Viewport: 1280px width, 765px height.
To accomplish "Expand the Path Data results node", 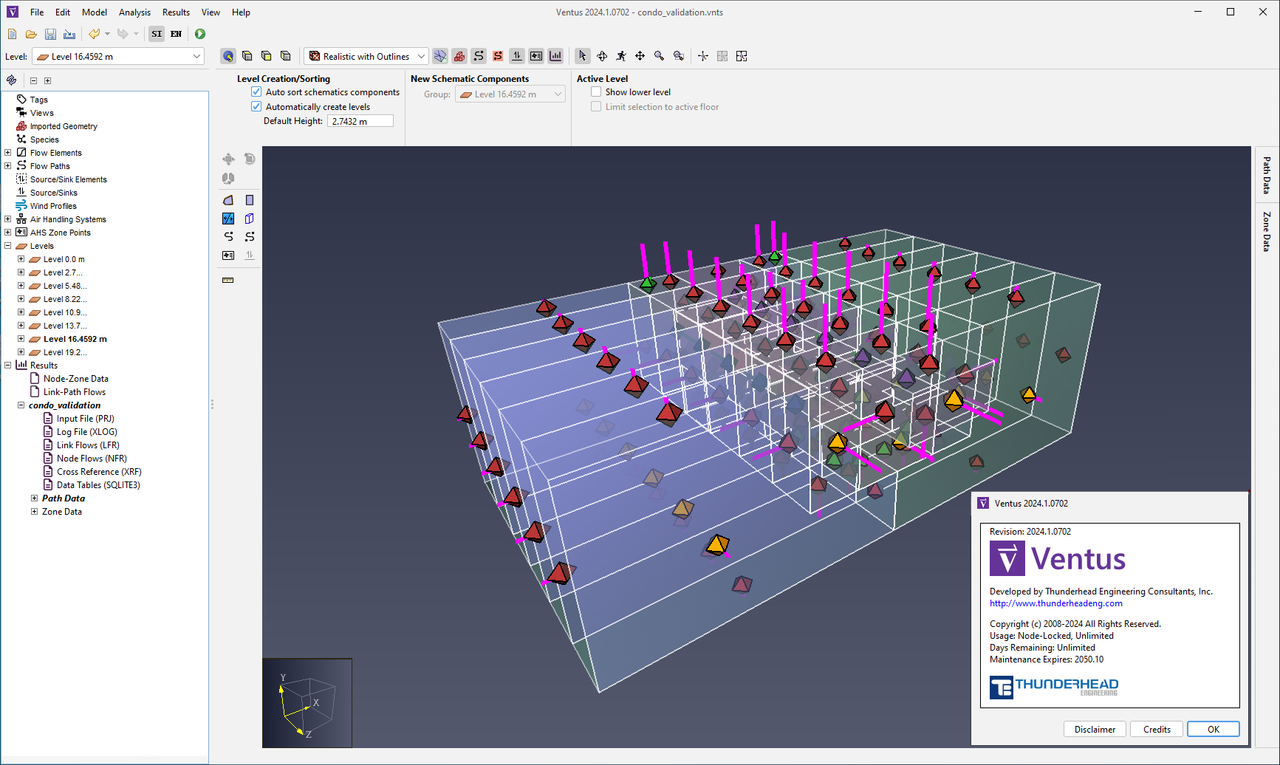I will [x=35, y=498].
